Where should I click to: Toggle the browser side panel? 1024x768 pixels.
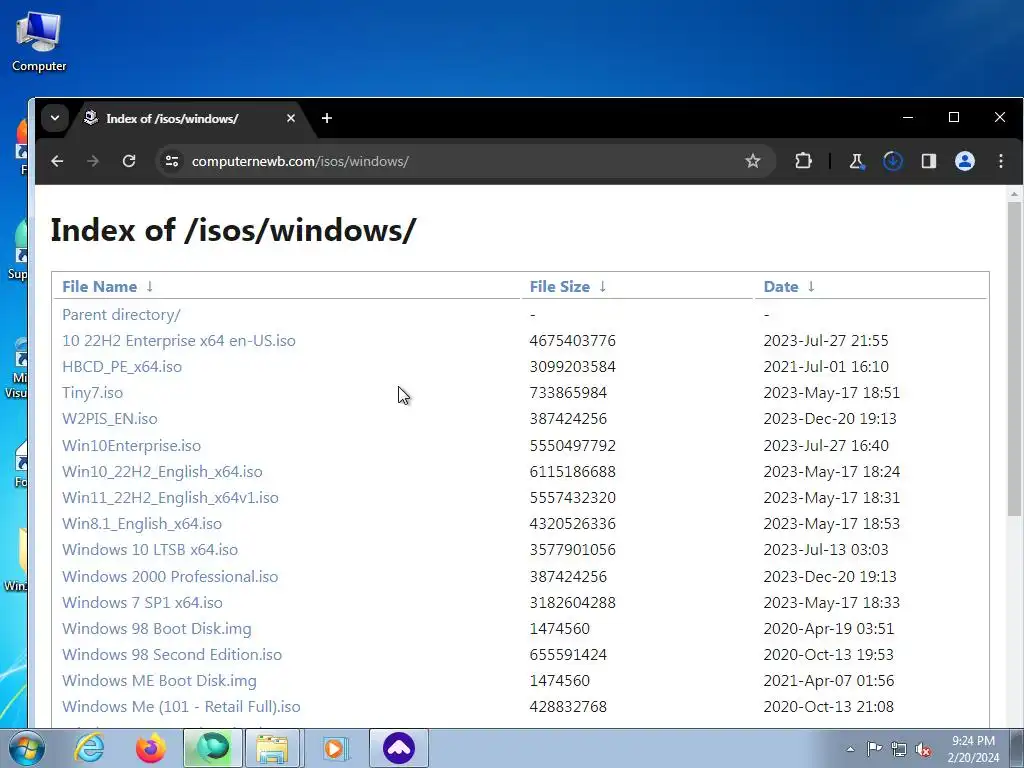point(929,161)
